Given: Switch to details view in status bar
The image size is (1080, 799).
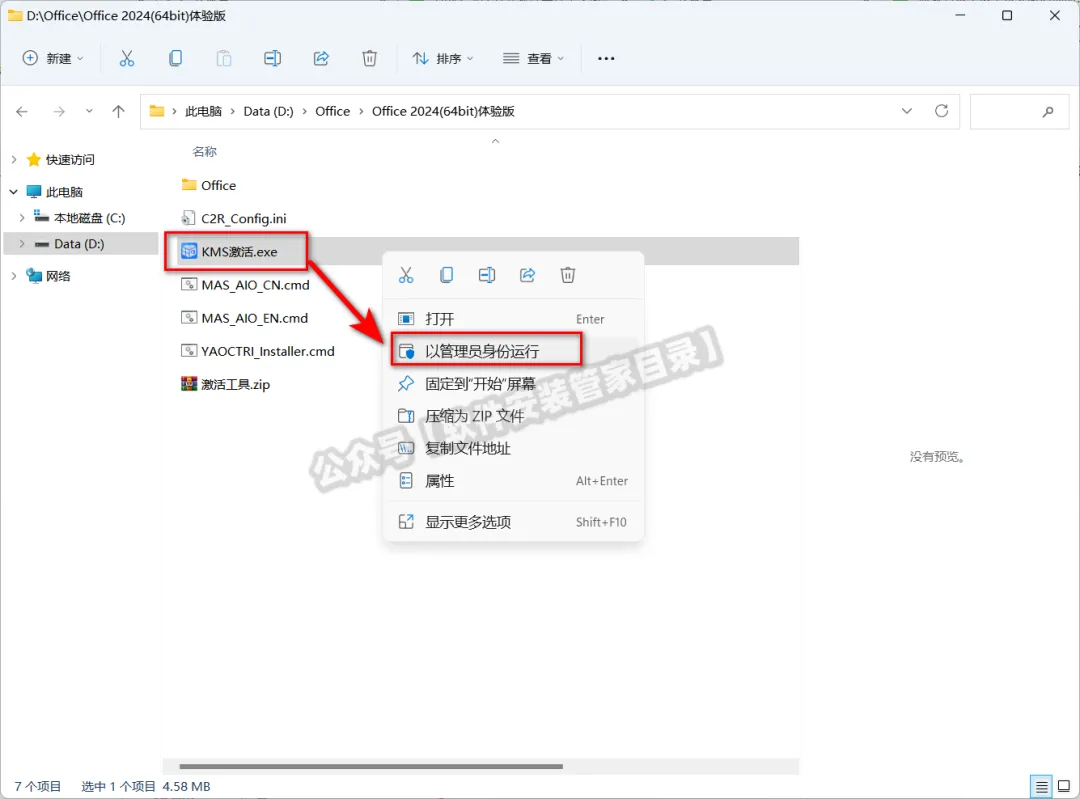Looking at the screenshot, I should 1041,786.
